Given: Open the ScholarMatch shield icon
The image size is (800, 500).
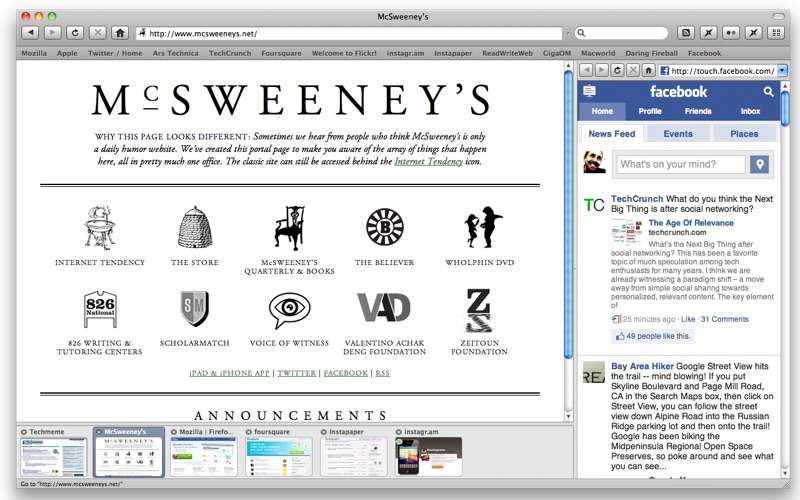Looking at the screenshot, I should tap(194, 309).
